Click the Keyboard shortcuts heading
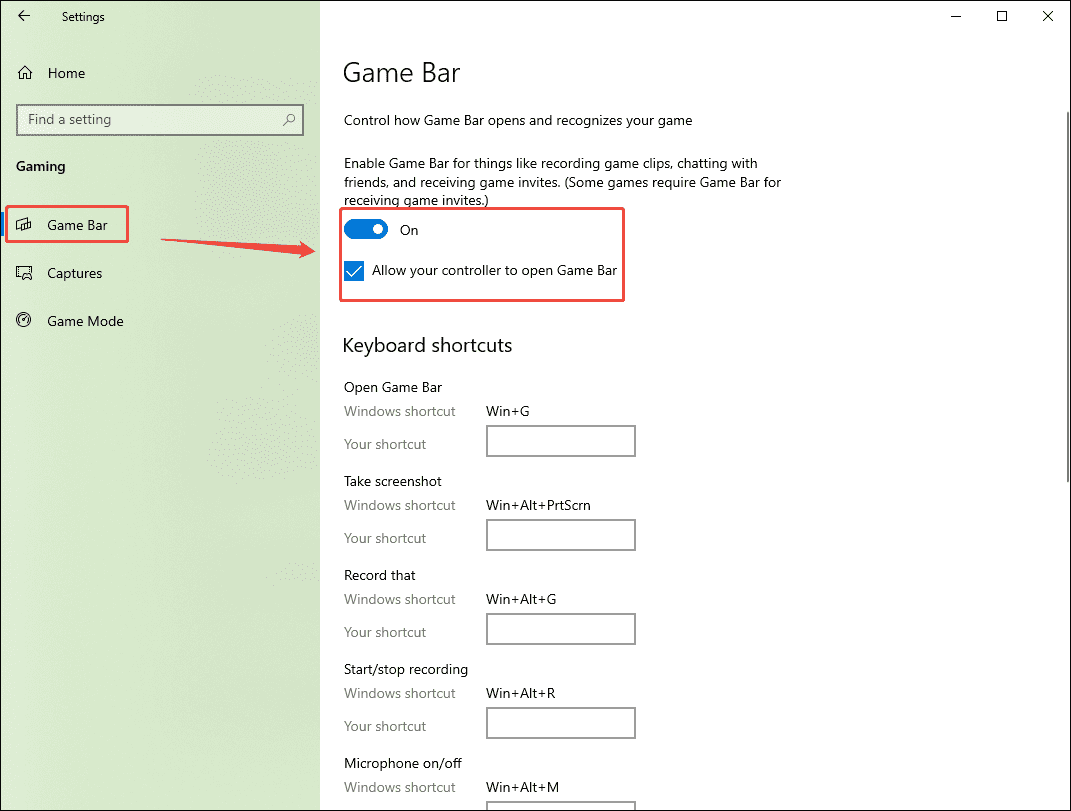 [428, 346]
